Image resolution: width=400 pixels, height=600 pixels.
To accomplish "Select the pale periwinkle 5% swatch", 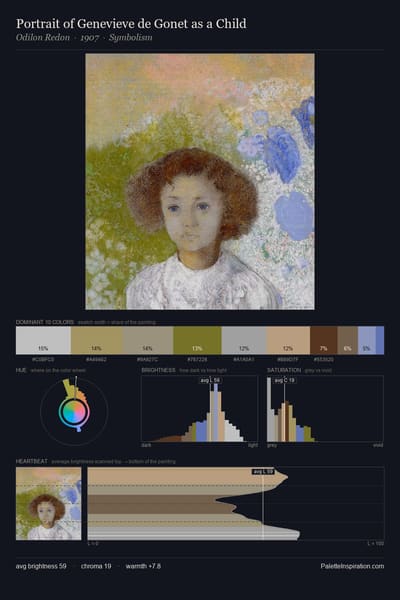I will coord(367,340).
